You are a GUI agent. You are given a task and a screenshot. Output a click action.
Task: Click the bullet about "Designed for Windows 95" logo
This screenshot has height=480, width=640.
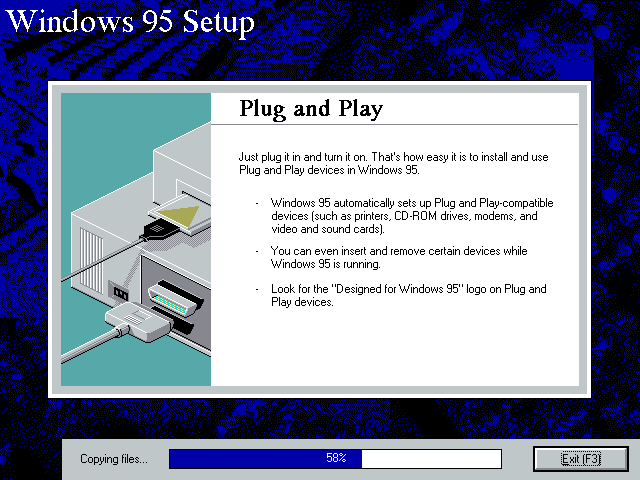409,296
